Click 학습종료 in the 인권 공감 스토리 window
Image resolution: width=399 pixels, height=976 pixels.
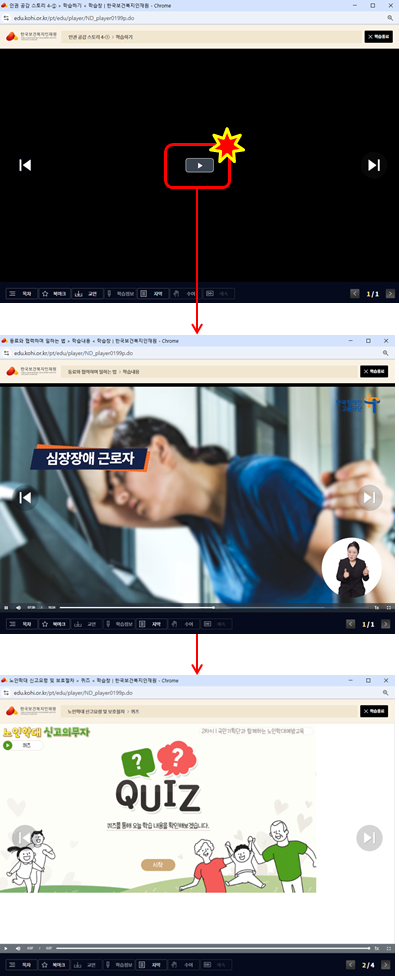pyautogui.click(x=378, y=37)
